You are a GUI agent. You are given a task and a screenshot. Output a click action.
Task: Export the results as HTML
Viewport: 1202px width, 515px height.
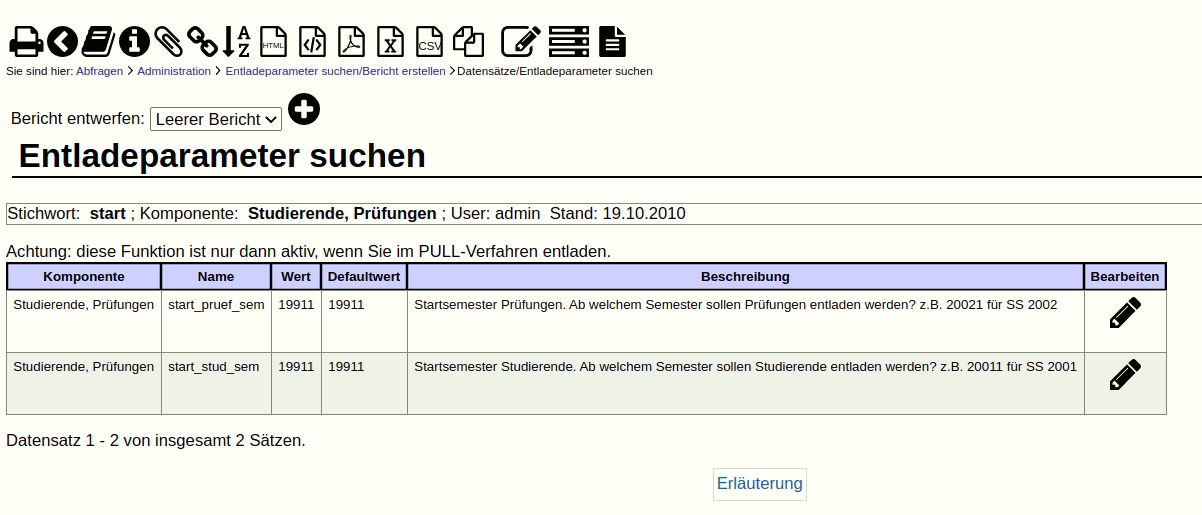click(273, 41)
